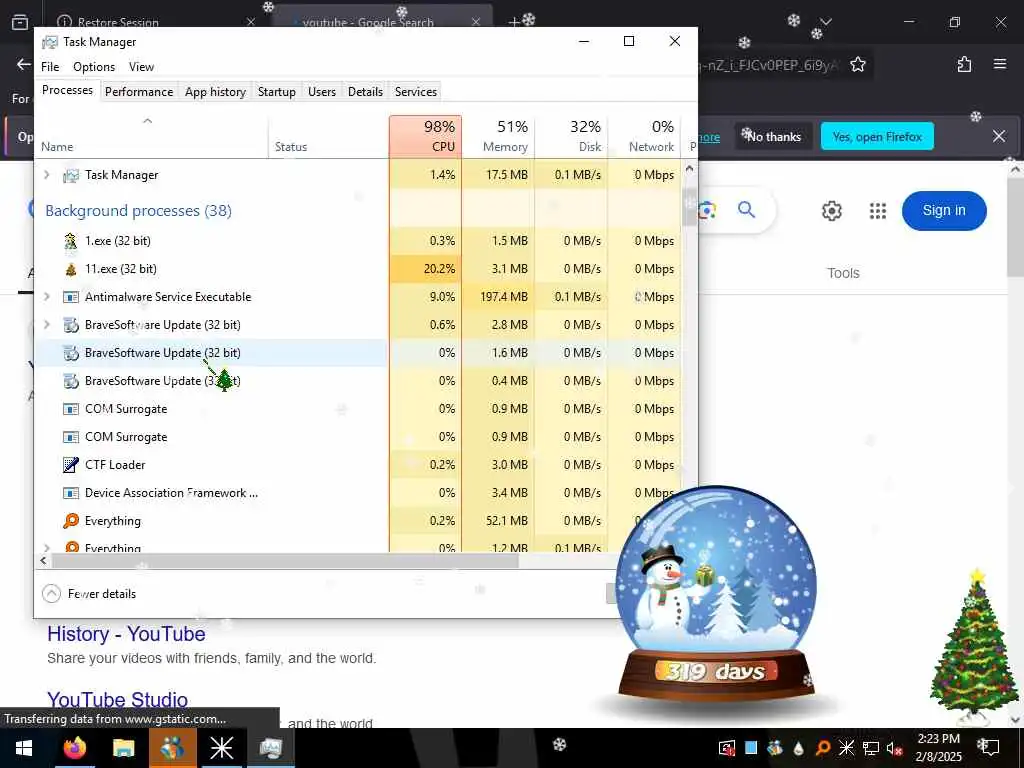The image size is (1024, 768).
Task: Open the Windows Start menu
Action: 24,748
